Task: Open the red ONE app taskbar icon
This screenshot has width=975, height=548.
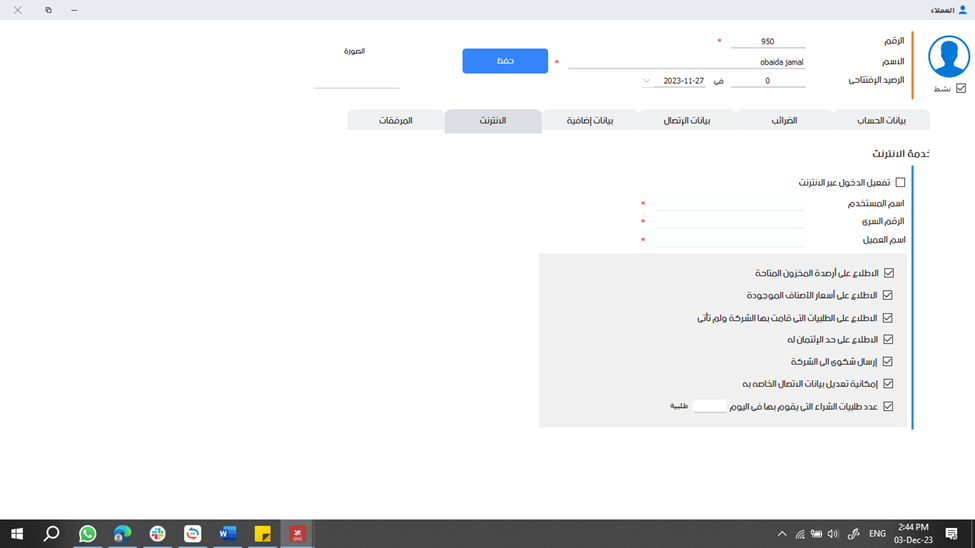Action: coord(297,534)
